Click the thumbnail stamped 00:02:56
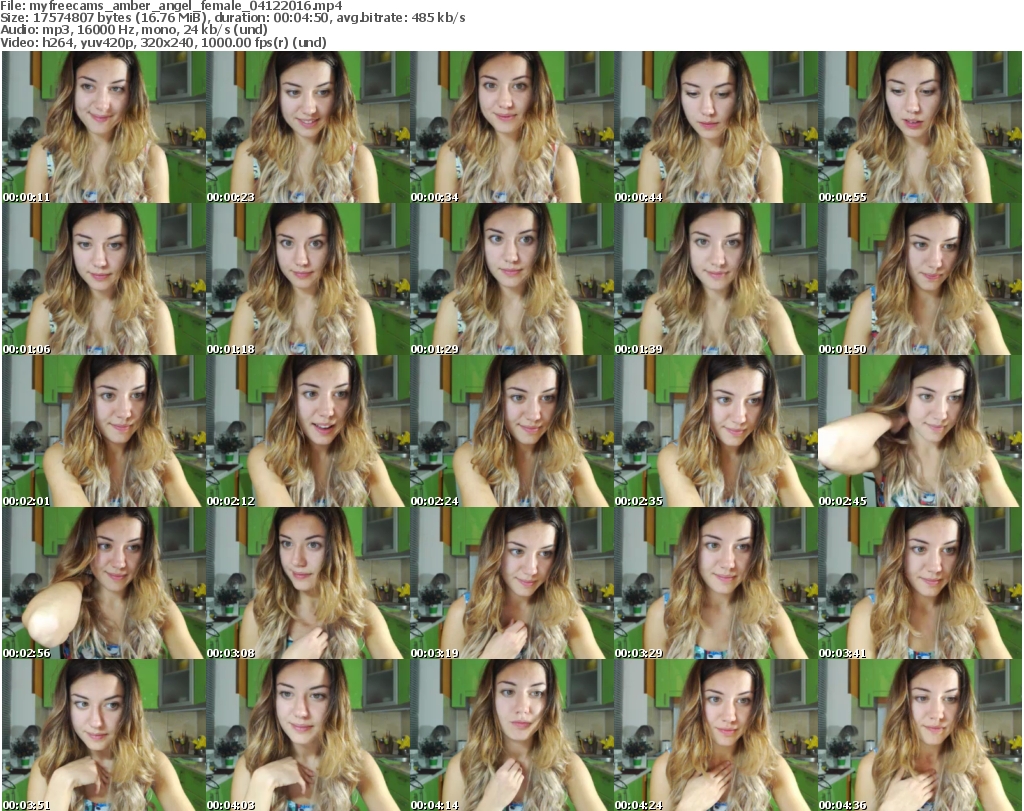The image size is (1024, 811). tap(103, 583)
